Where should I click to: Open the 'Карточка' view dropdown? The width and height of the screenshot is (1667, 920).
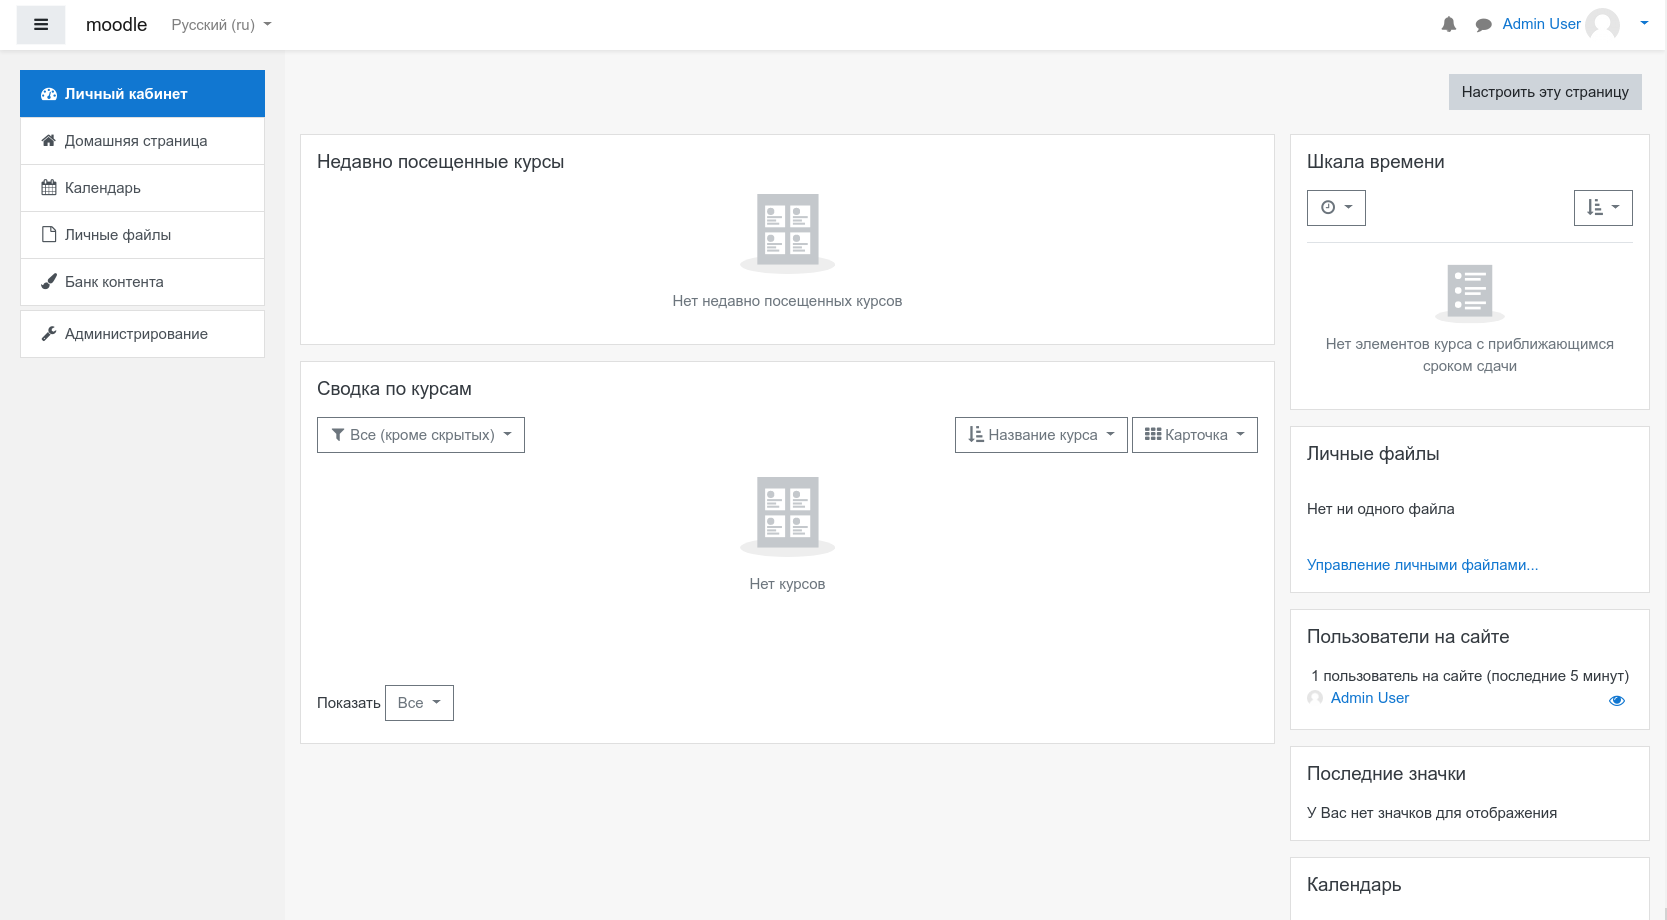pos(1194,435)
